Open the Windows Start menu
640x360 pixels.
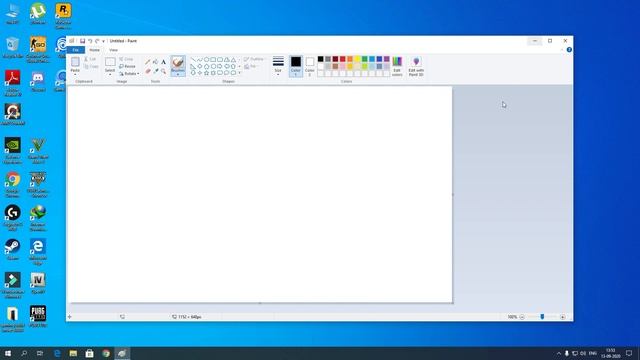point(8,353)
